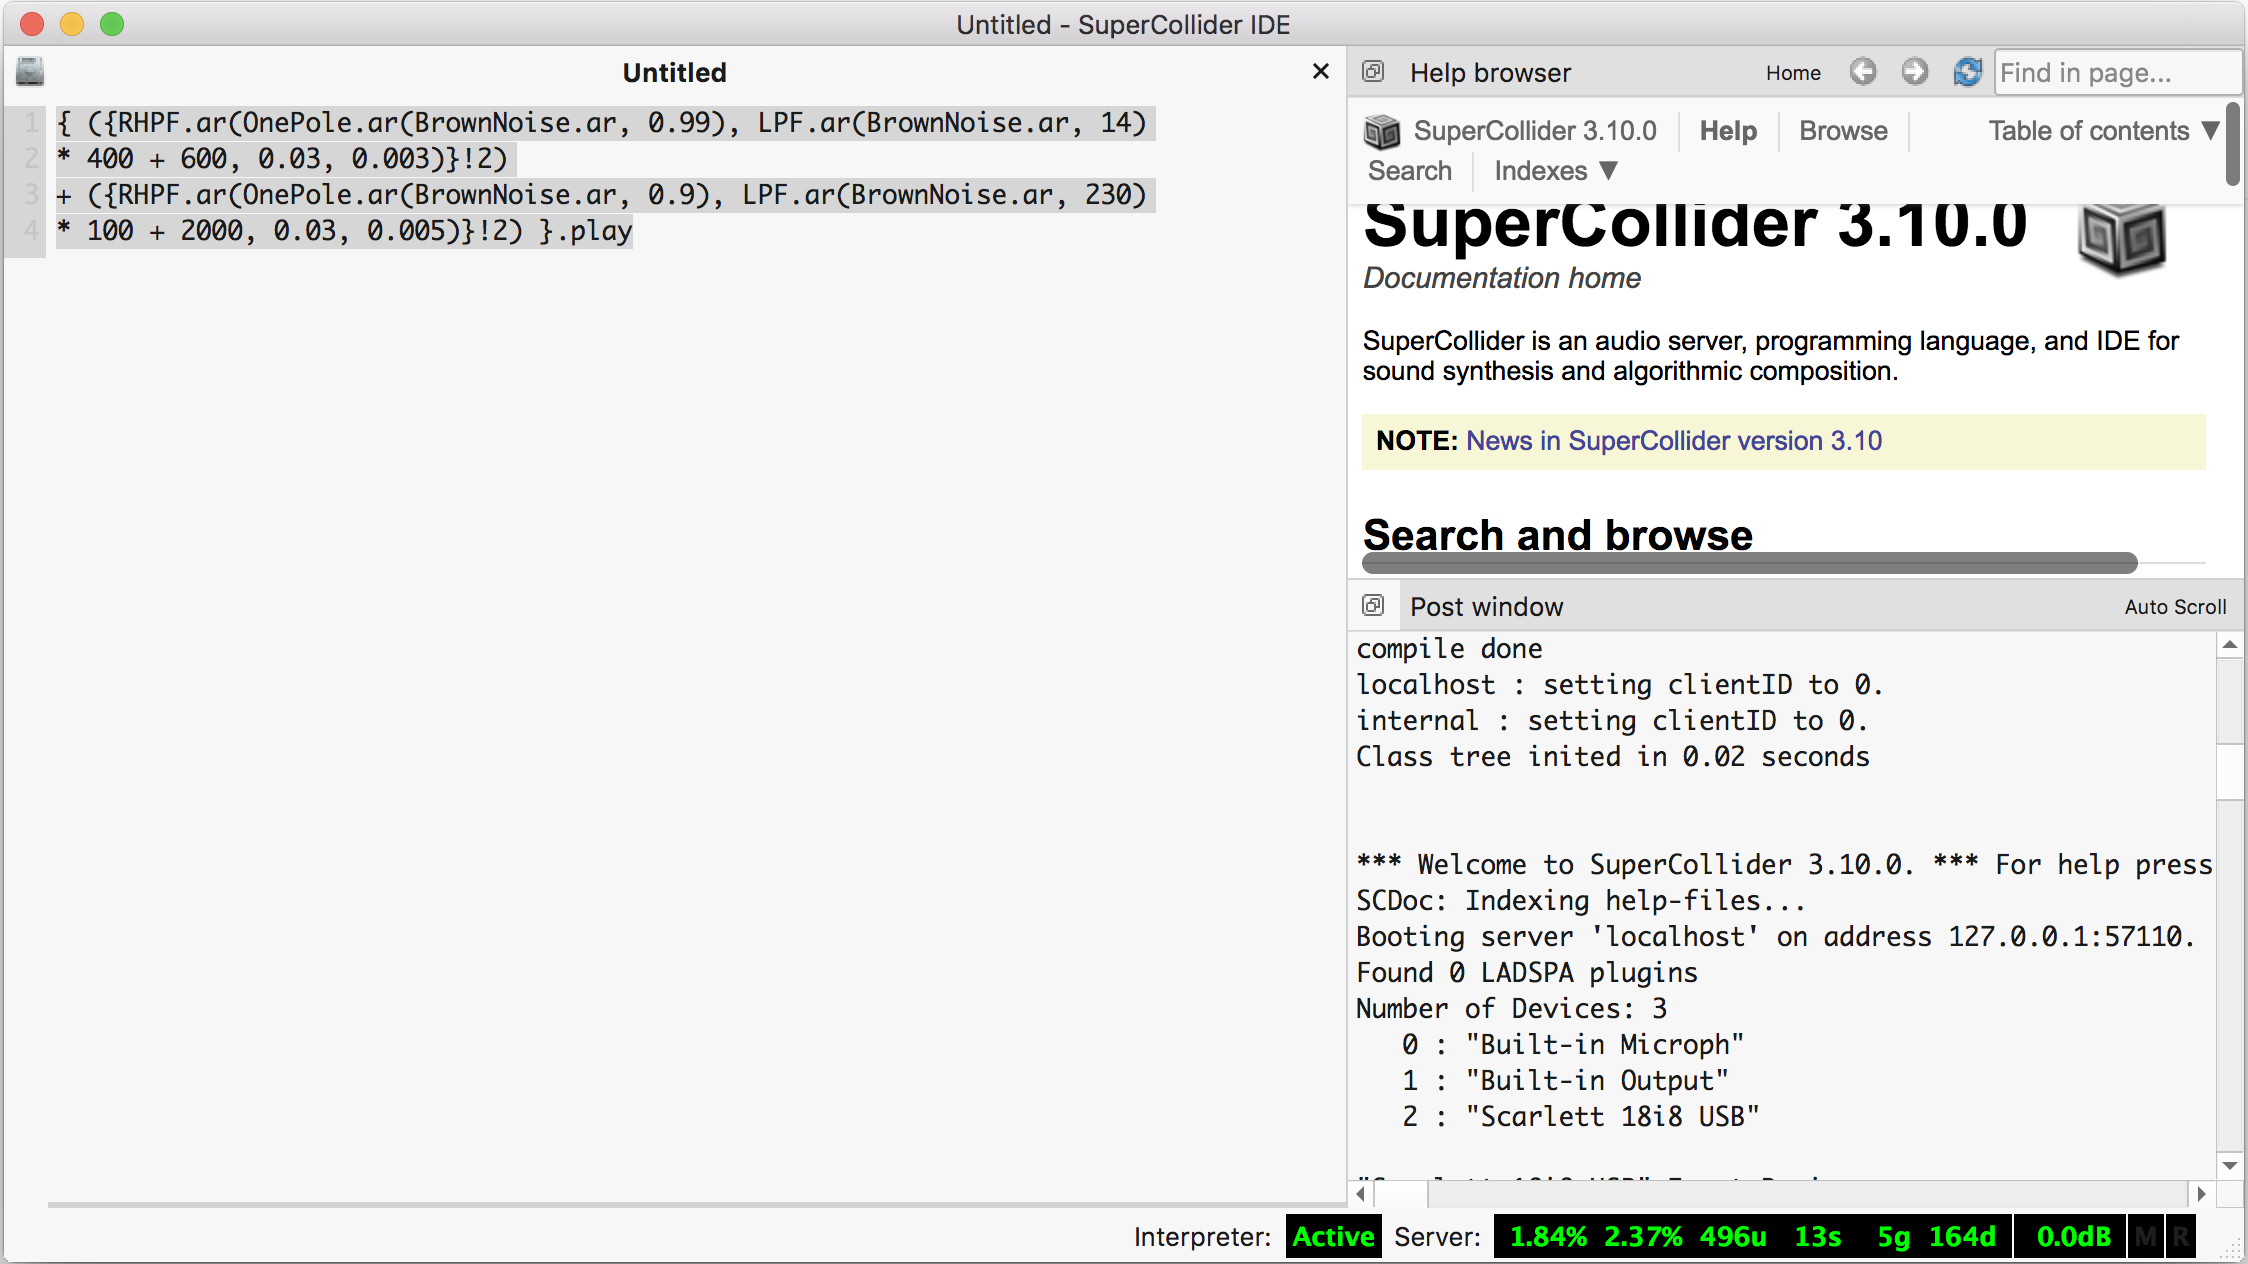Open the Help link in docs menu
Viewport: 2248px width, 1264px height.
pos(1728,131)
